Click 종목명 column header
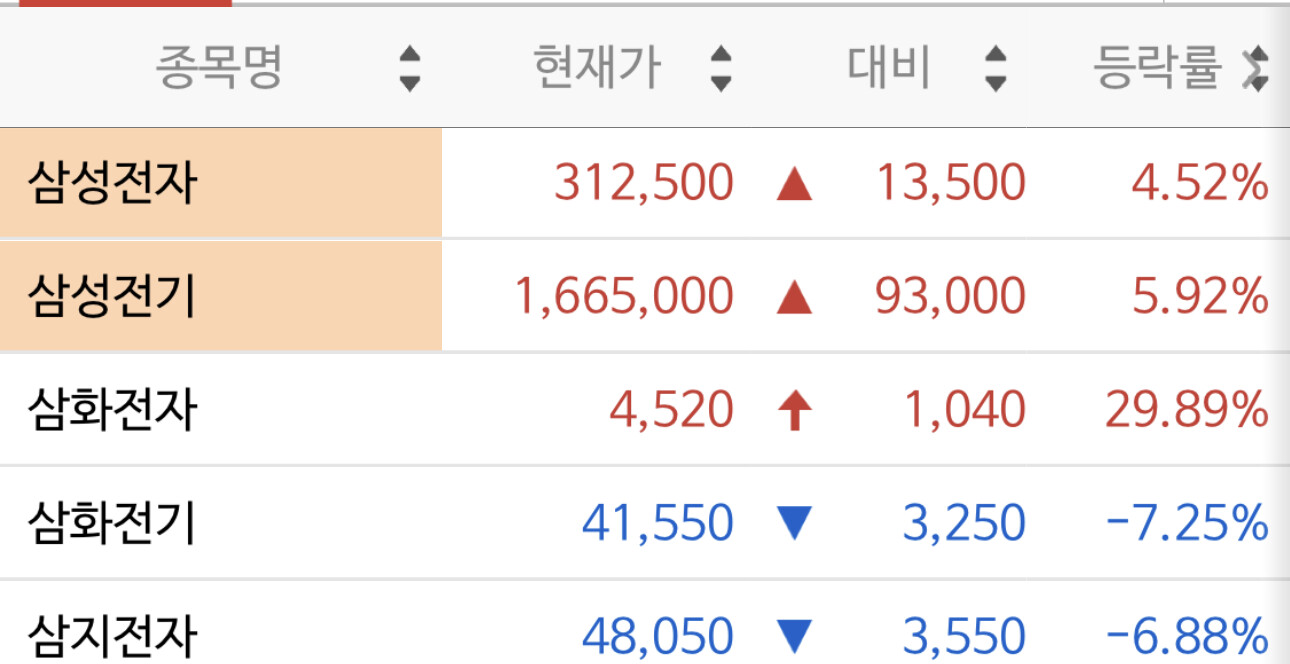 click(220, 68)
